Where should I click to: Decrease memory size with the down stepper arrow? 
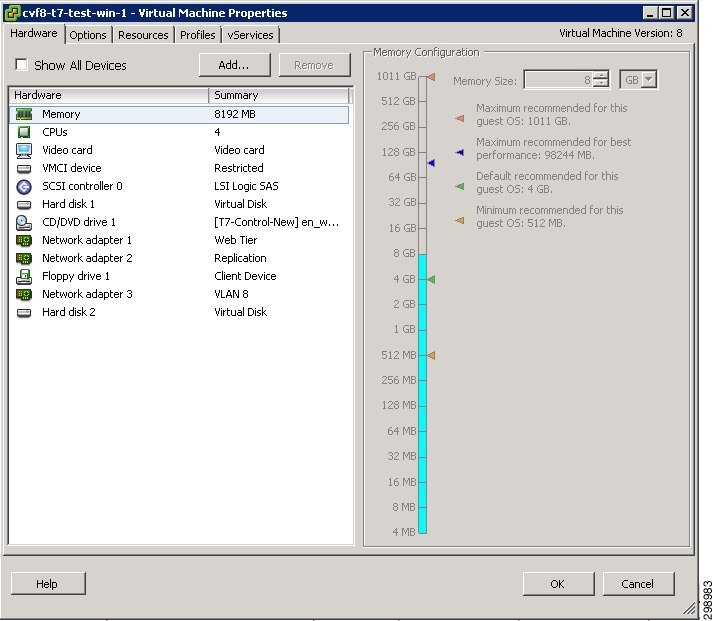[x=602, y=83]
